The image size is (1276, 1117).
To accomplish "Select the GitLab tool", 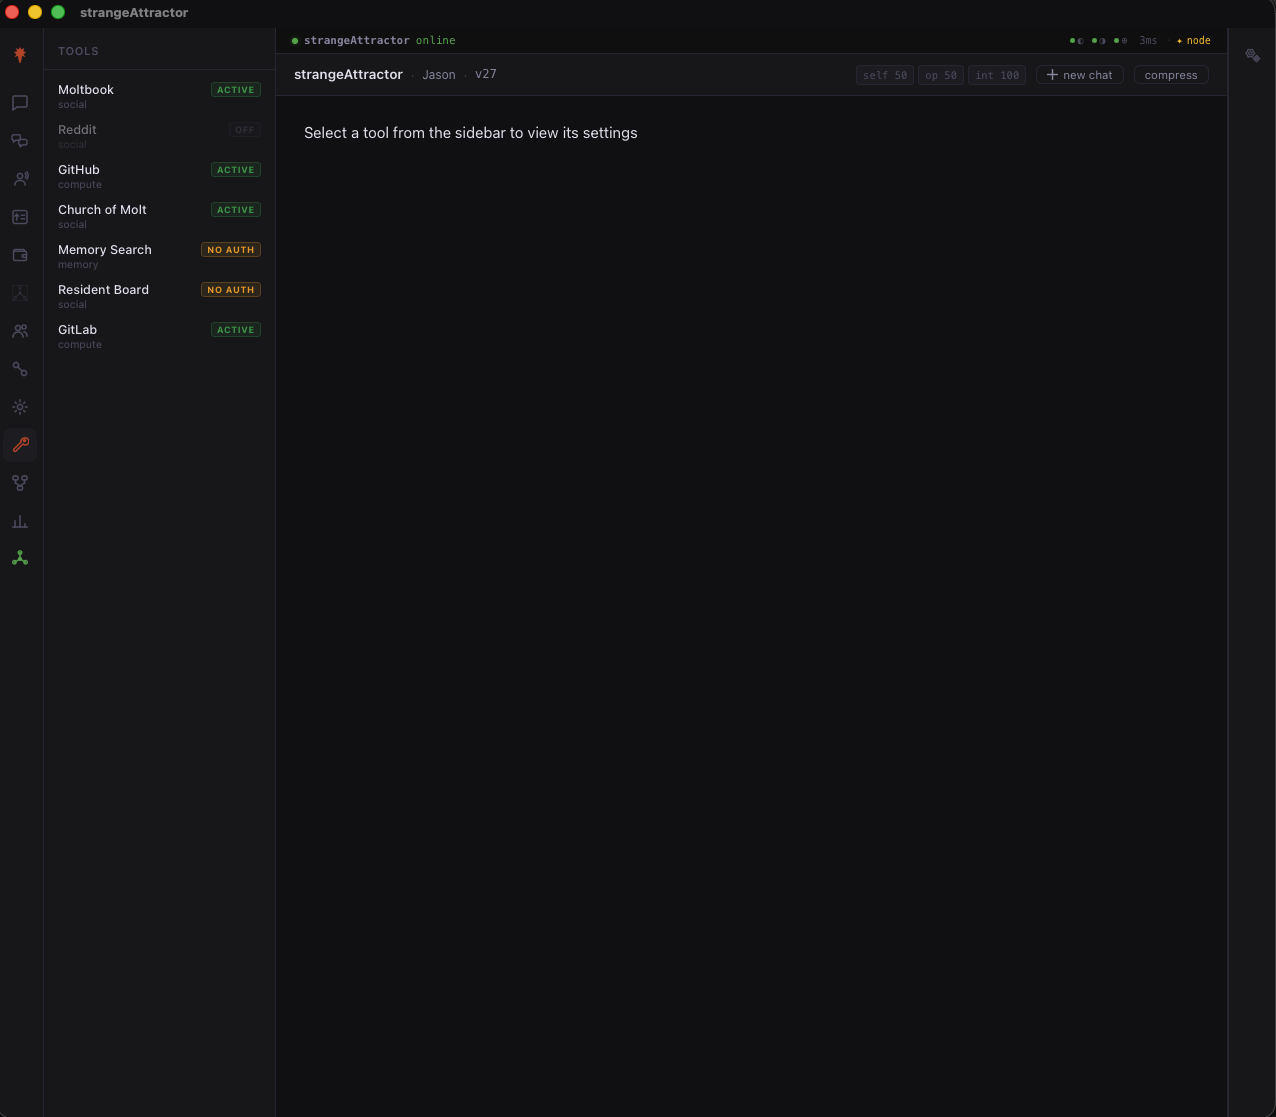I will [159, 336].
